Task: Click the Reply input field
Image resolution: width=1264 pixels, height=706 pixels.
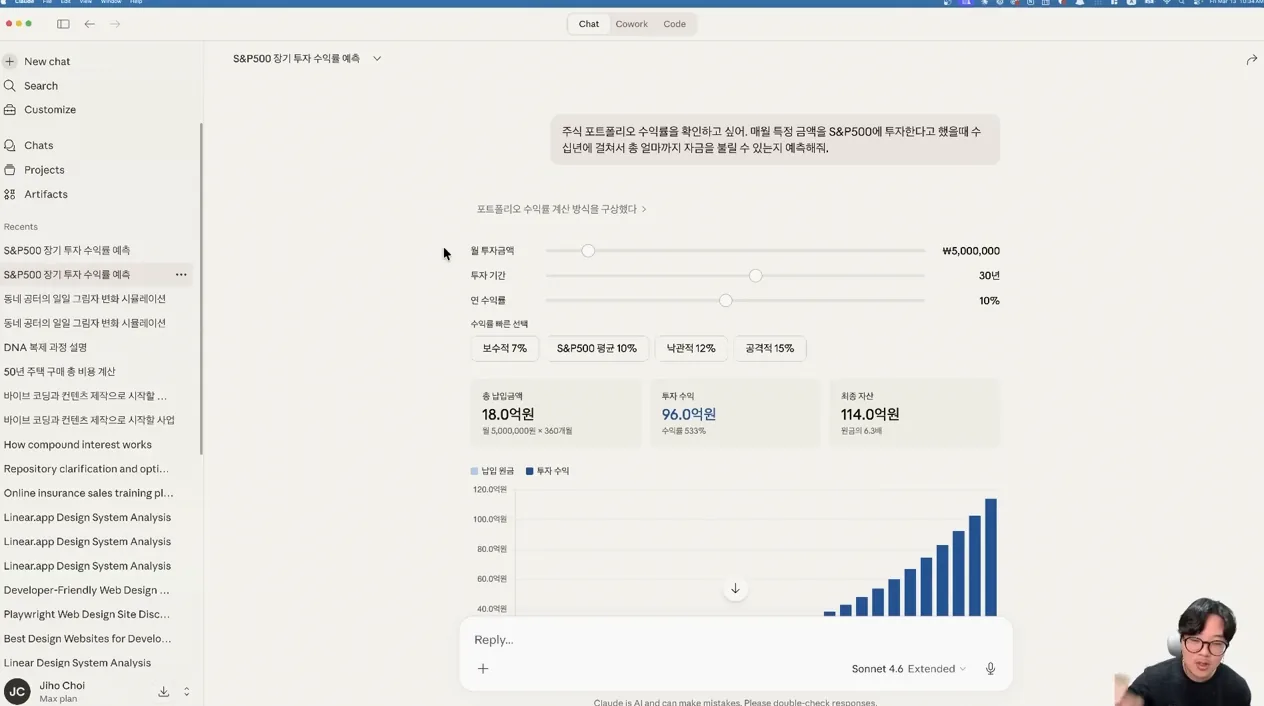Action: pos(735,640)
